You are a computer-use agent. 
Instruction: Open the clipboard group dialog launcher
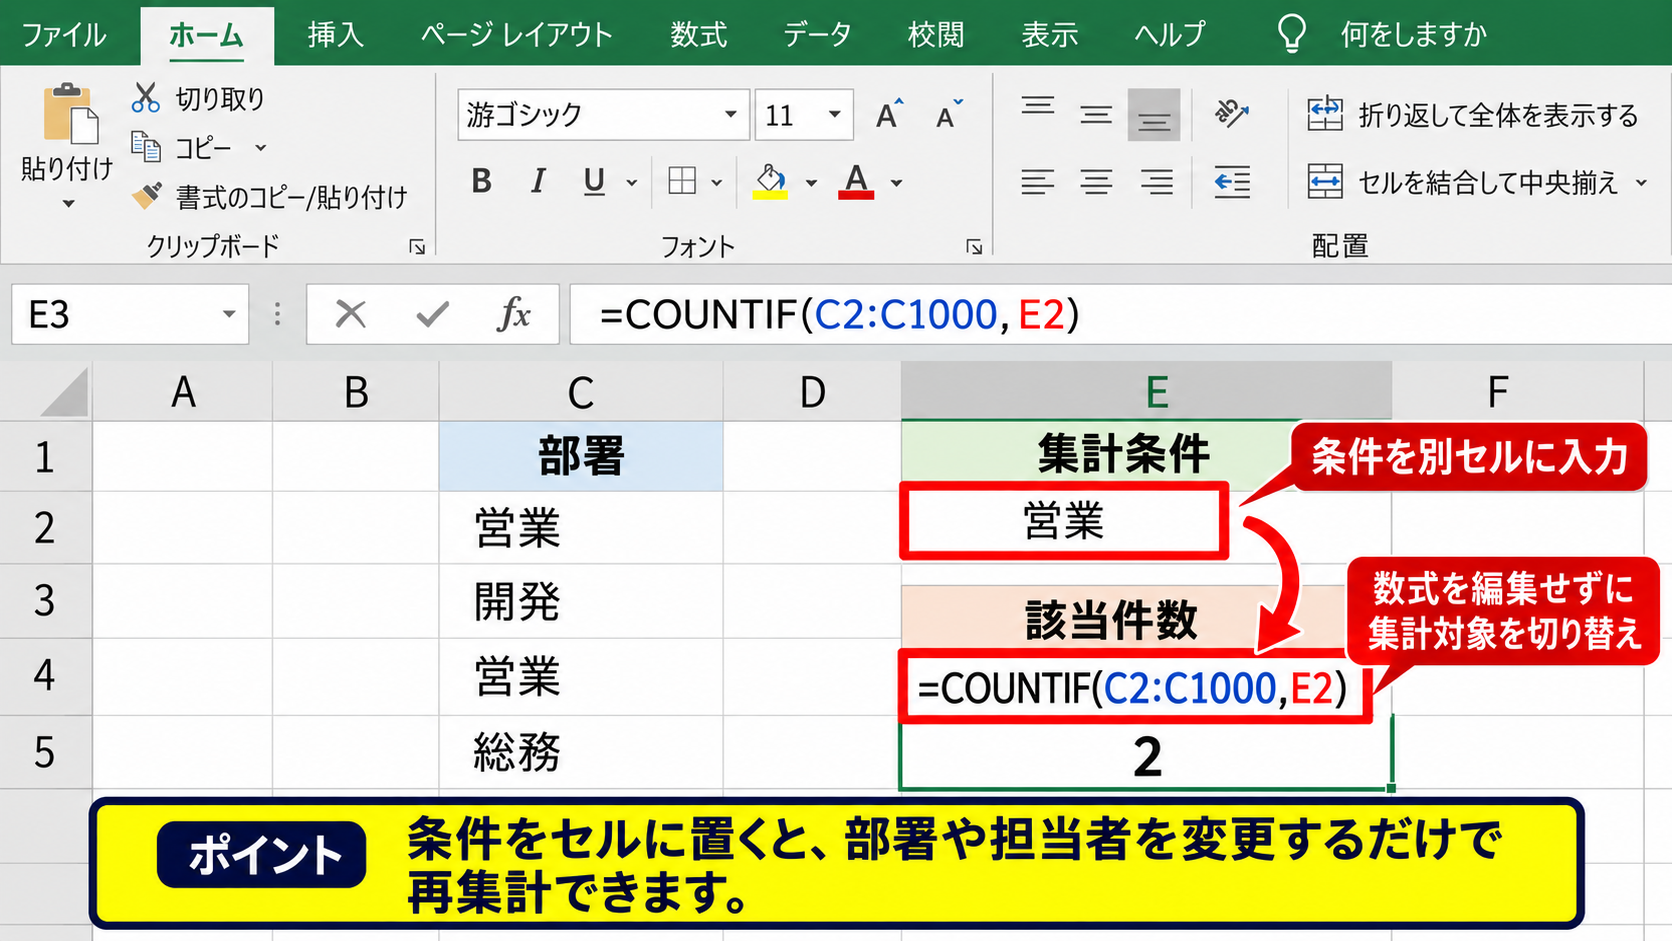pyautogui.click(x=417, y=247)
